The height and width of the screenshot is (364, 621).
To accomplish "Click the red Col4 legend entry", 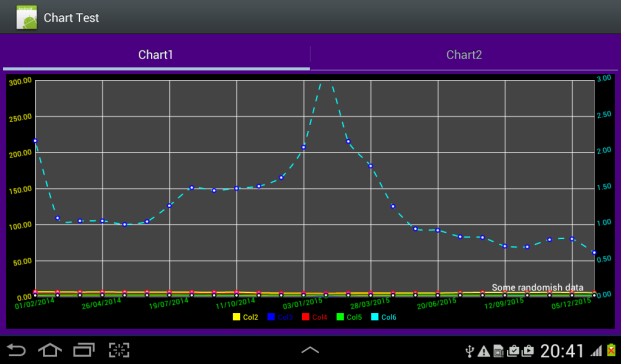I will click(x=314, y=317).
